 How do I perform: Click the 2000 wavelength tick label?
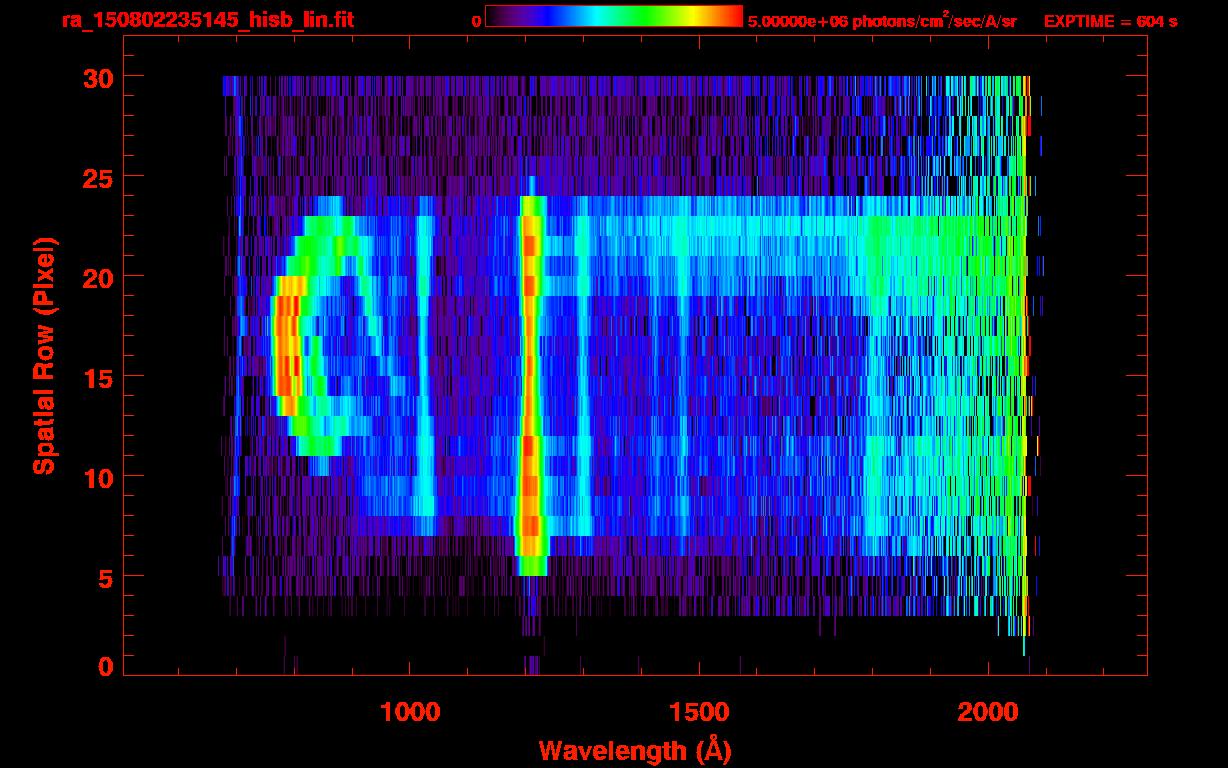pos(988,712)
